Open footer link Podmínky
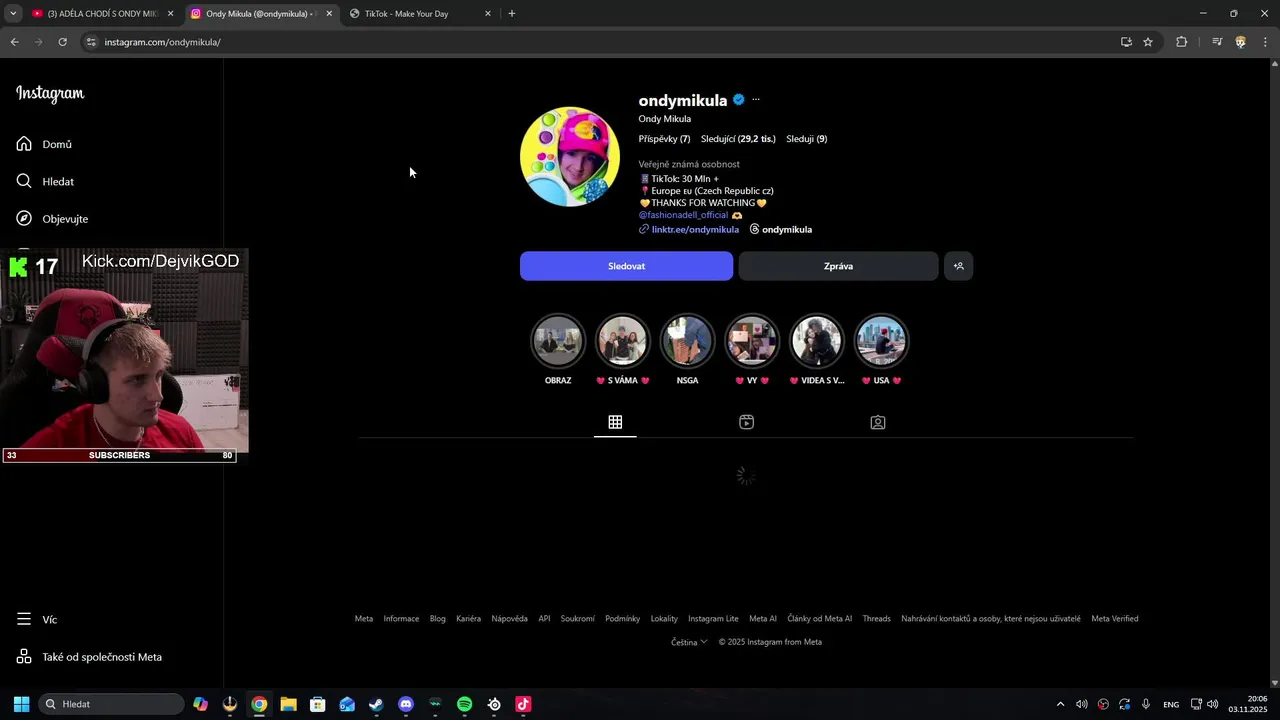This screenshot has height=720, width=1280. coord(622,618)
